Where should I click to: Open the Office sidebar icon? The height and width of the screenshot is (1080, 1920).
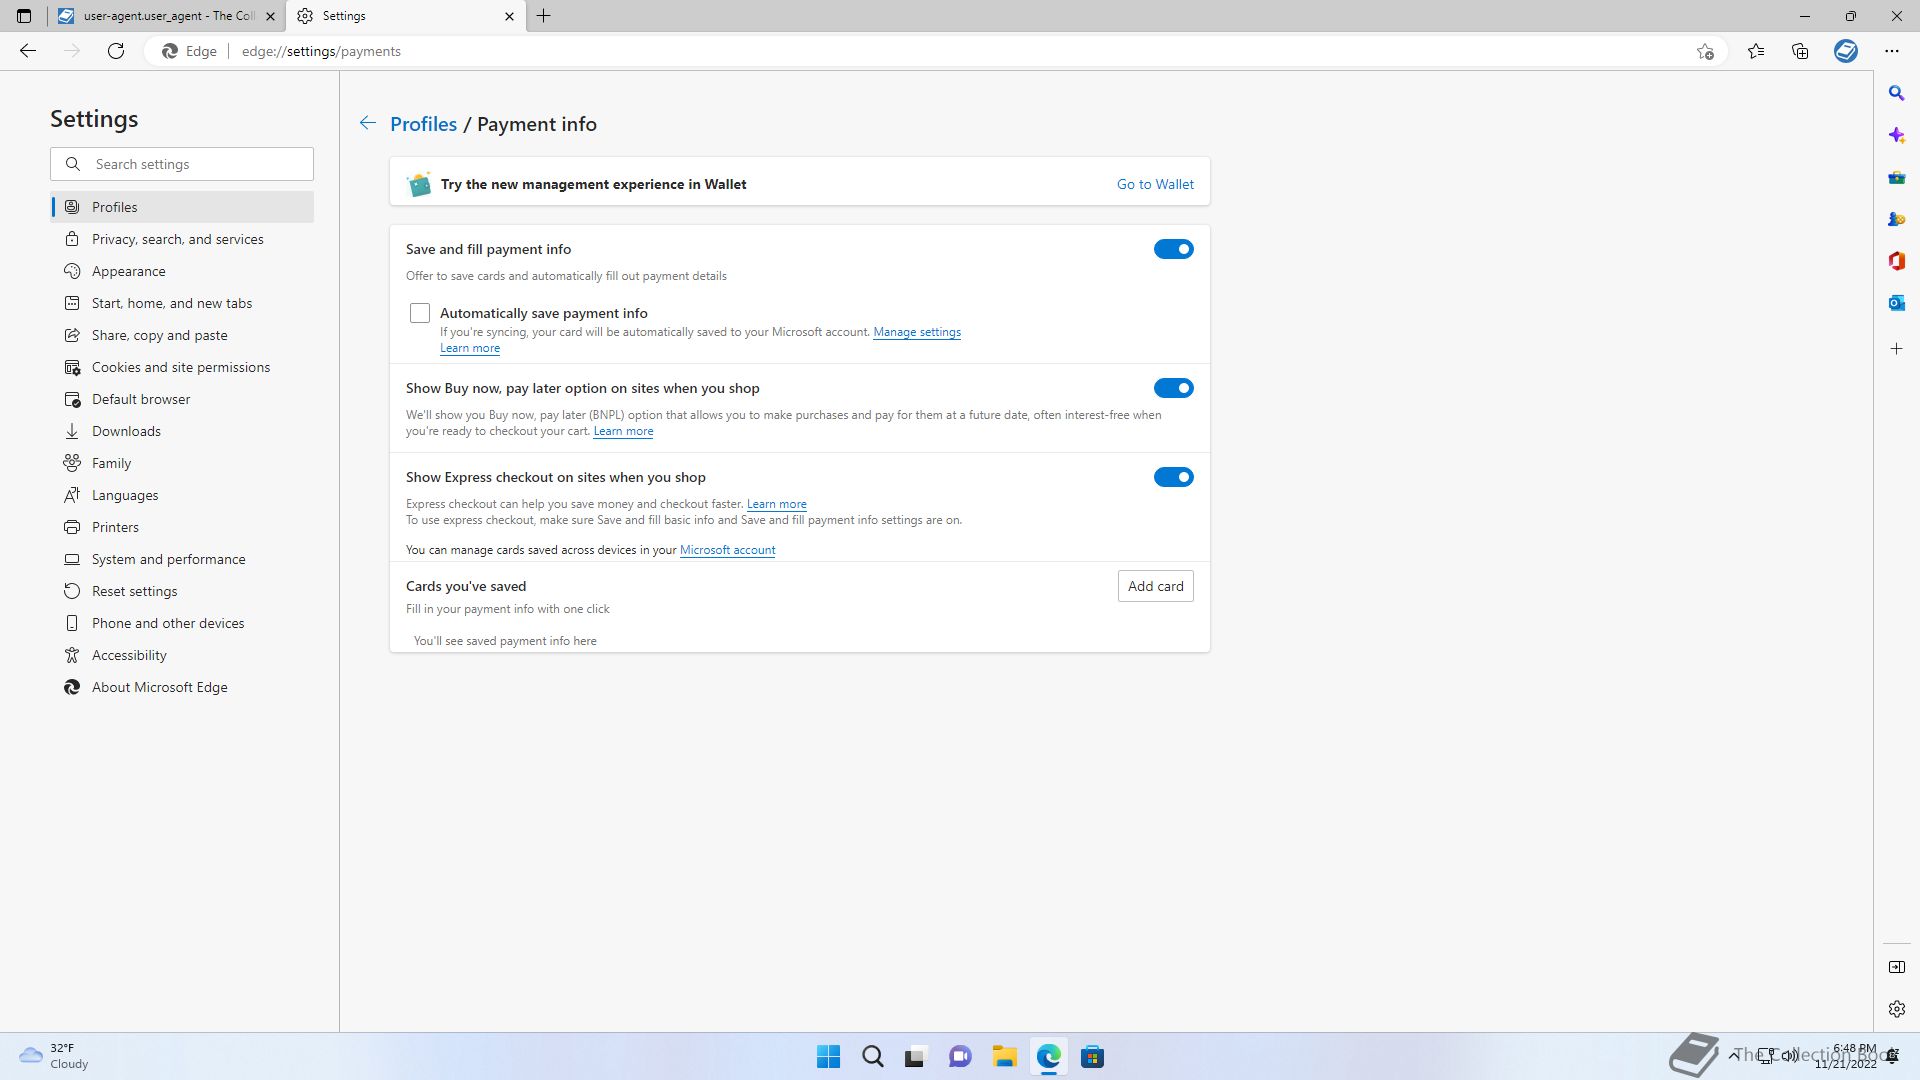[1896, 261]
